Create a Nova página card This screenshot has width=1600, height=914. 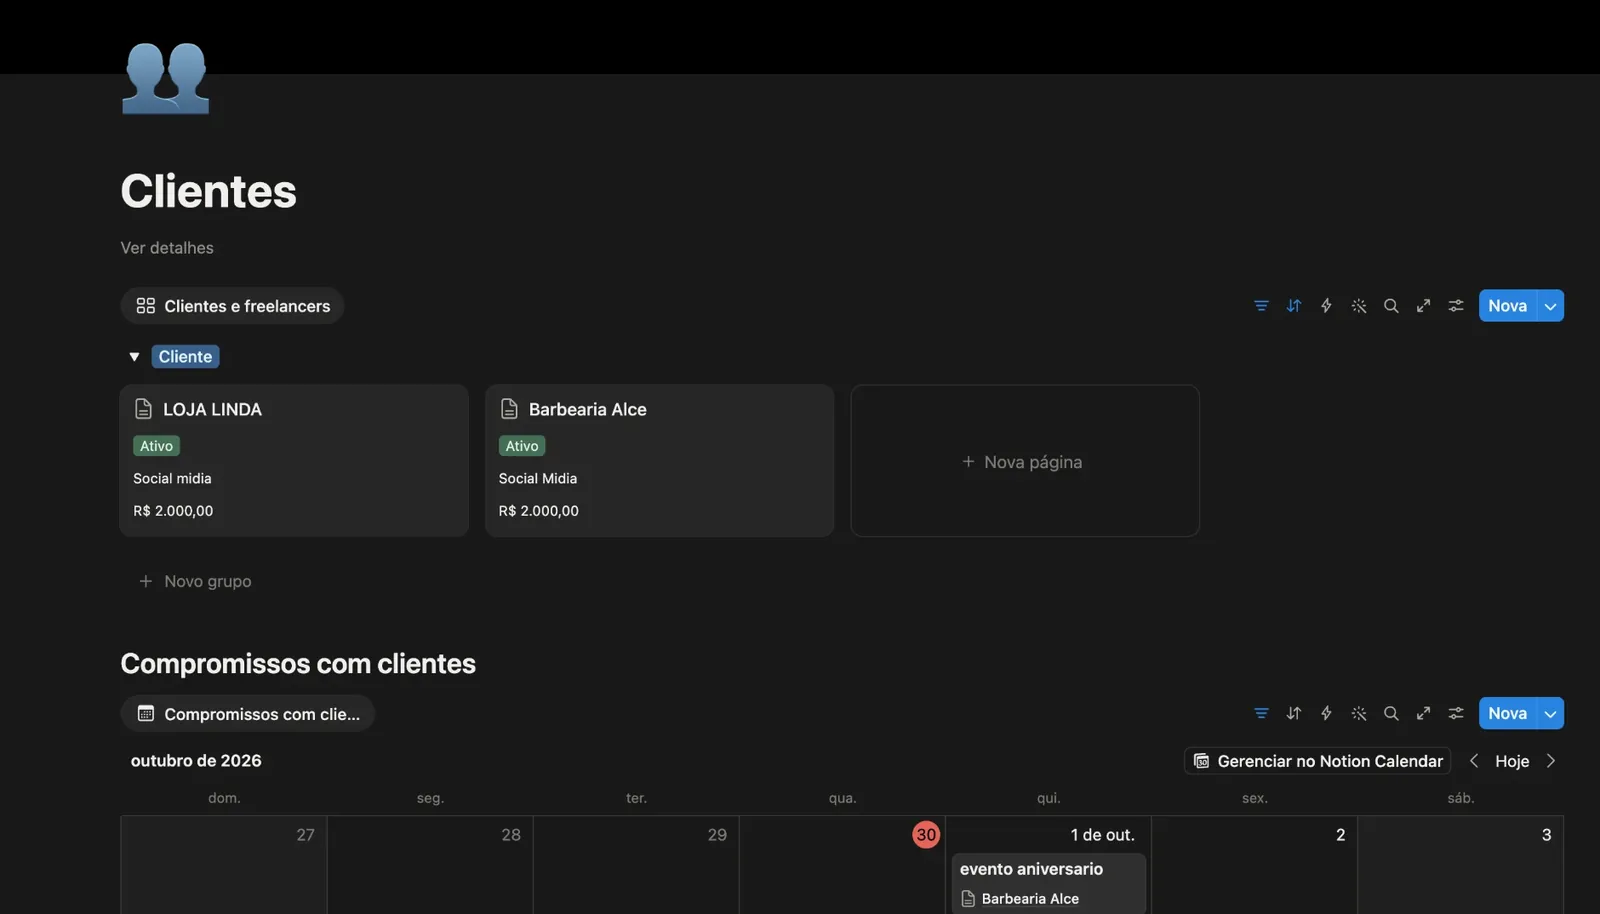point(1025,461)
